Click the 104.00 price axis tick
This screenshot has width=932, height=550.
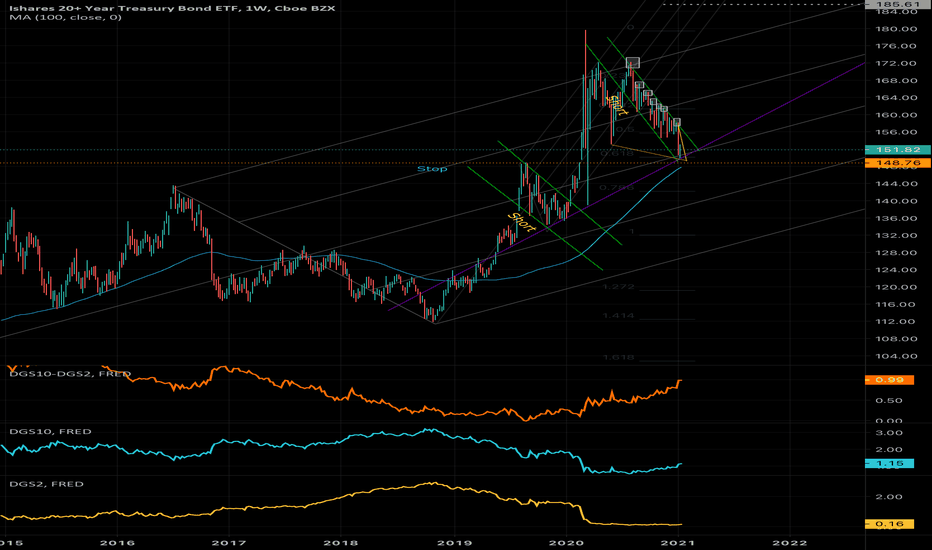click(896, 356)
